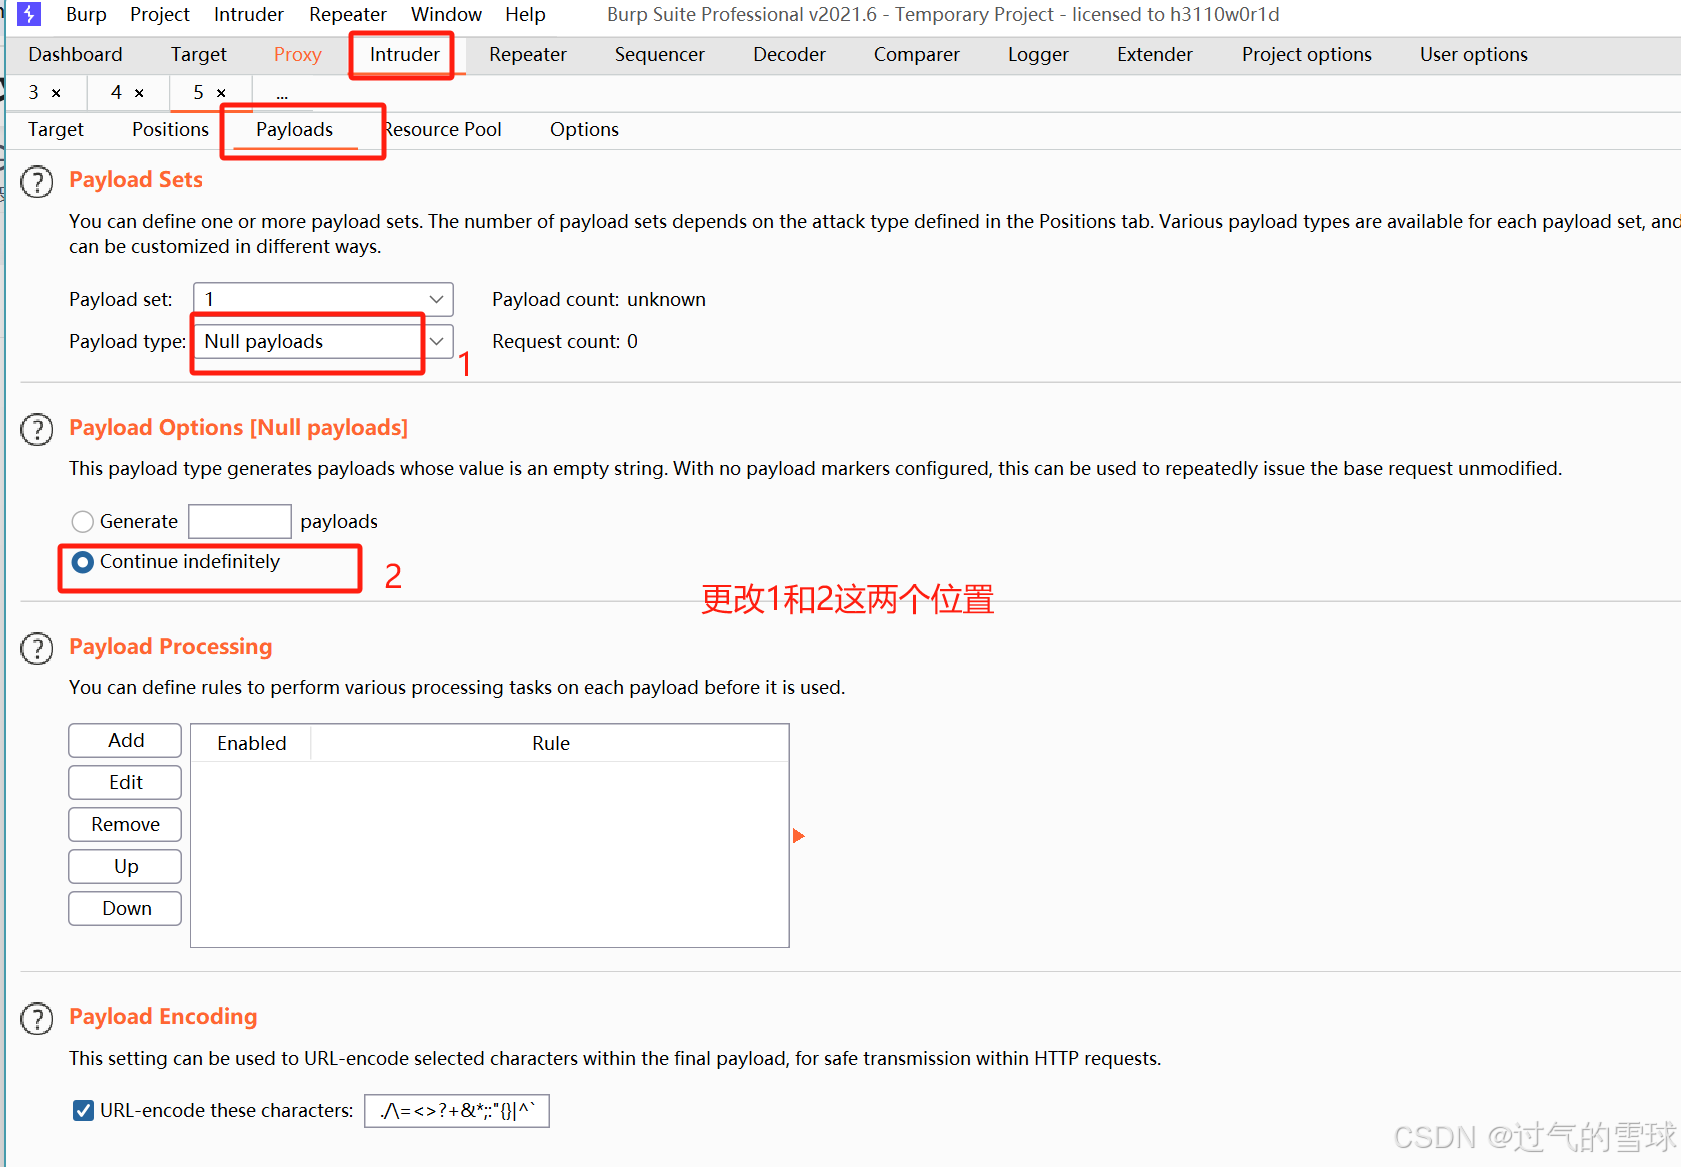
Task: Click the generate payloads count field
Action: [239, 521]
